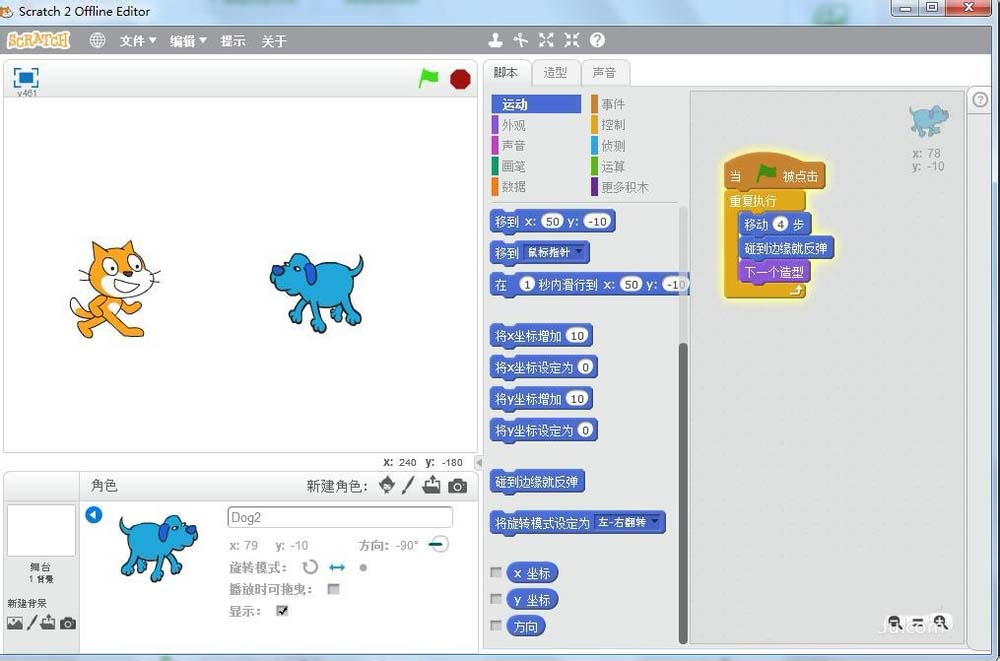Take new sprite from camera icon
Image resolution: width=1000 pixels, height=661 pixels.
[x=457, y=486]
